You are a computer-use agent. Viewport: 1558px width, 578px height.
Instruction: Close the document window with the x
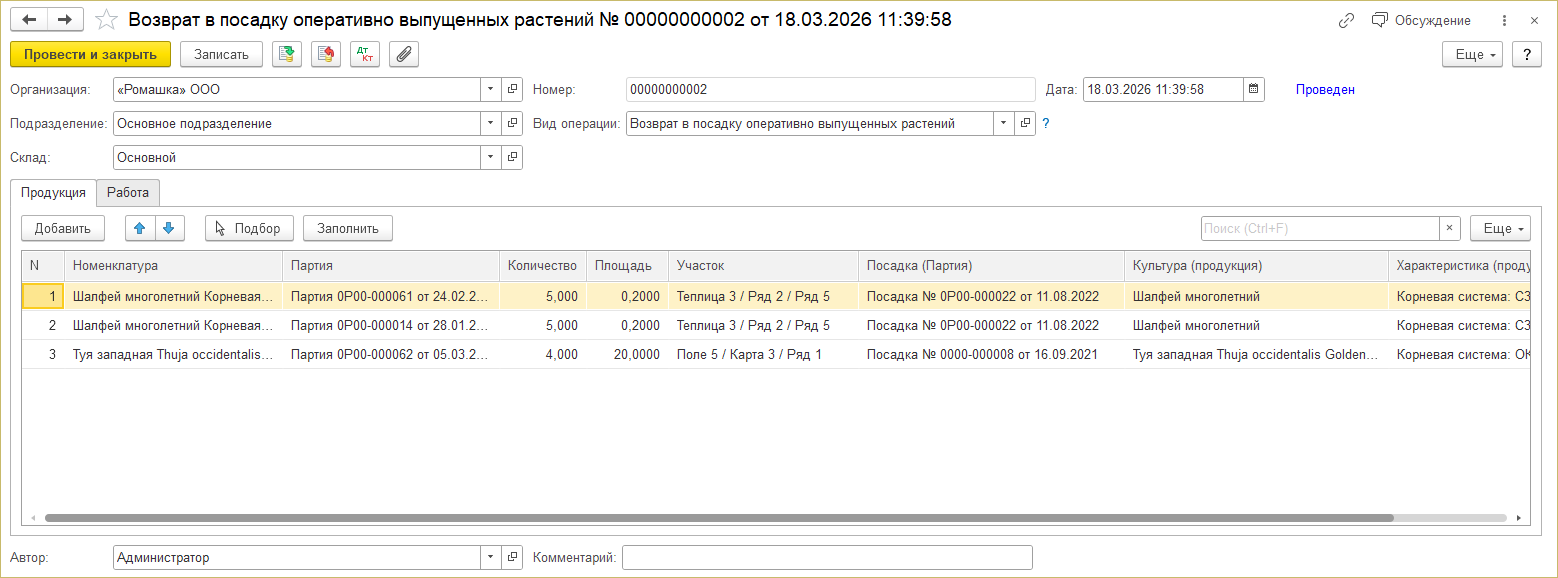tap(1534, 20)
